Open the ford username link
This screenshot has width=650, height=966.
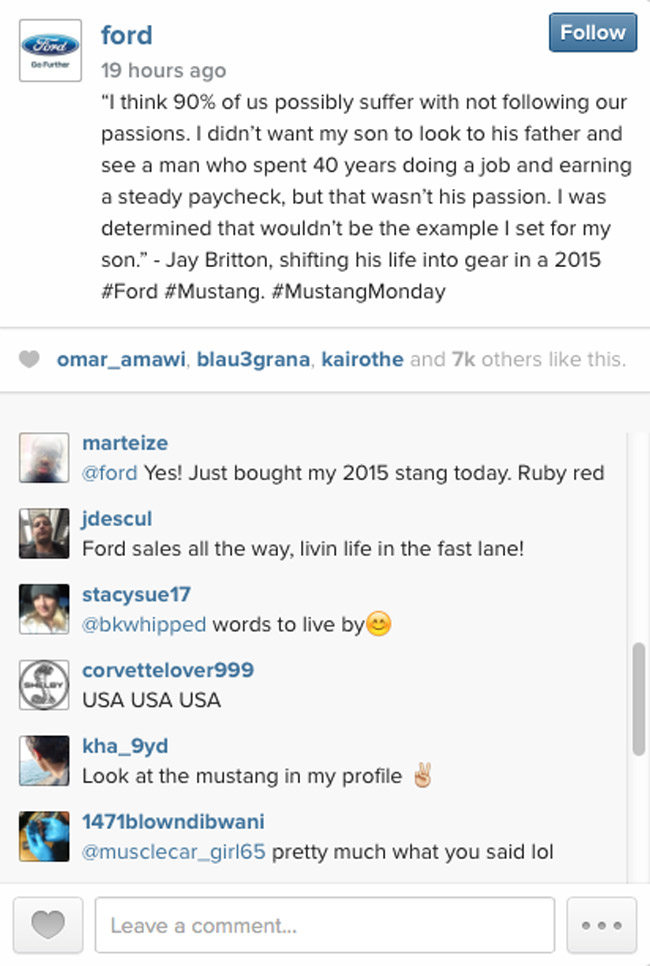(x=127, y=36)
